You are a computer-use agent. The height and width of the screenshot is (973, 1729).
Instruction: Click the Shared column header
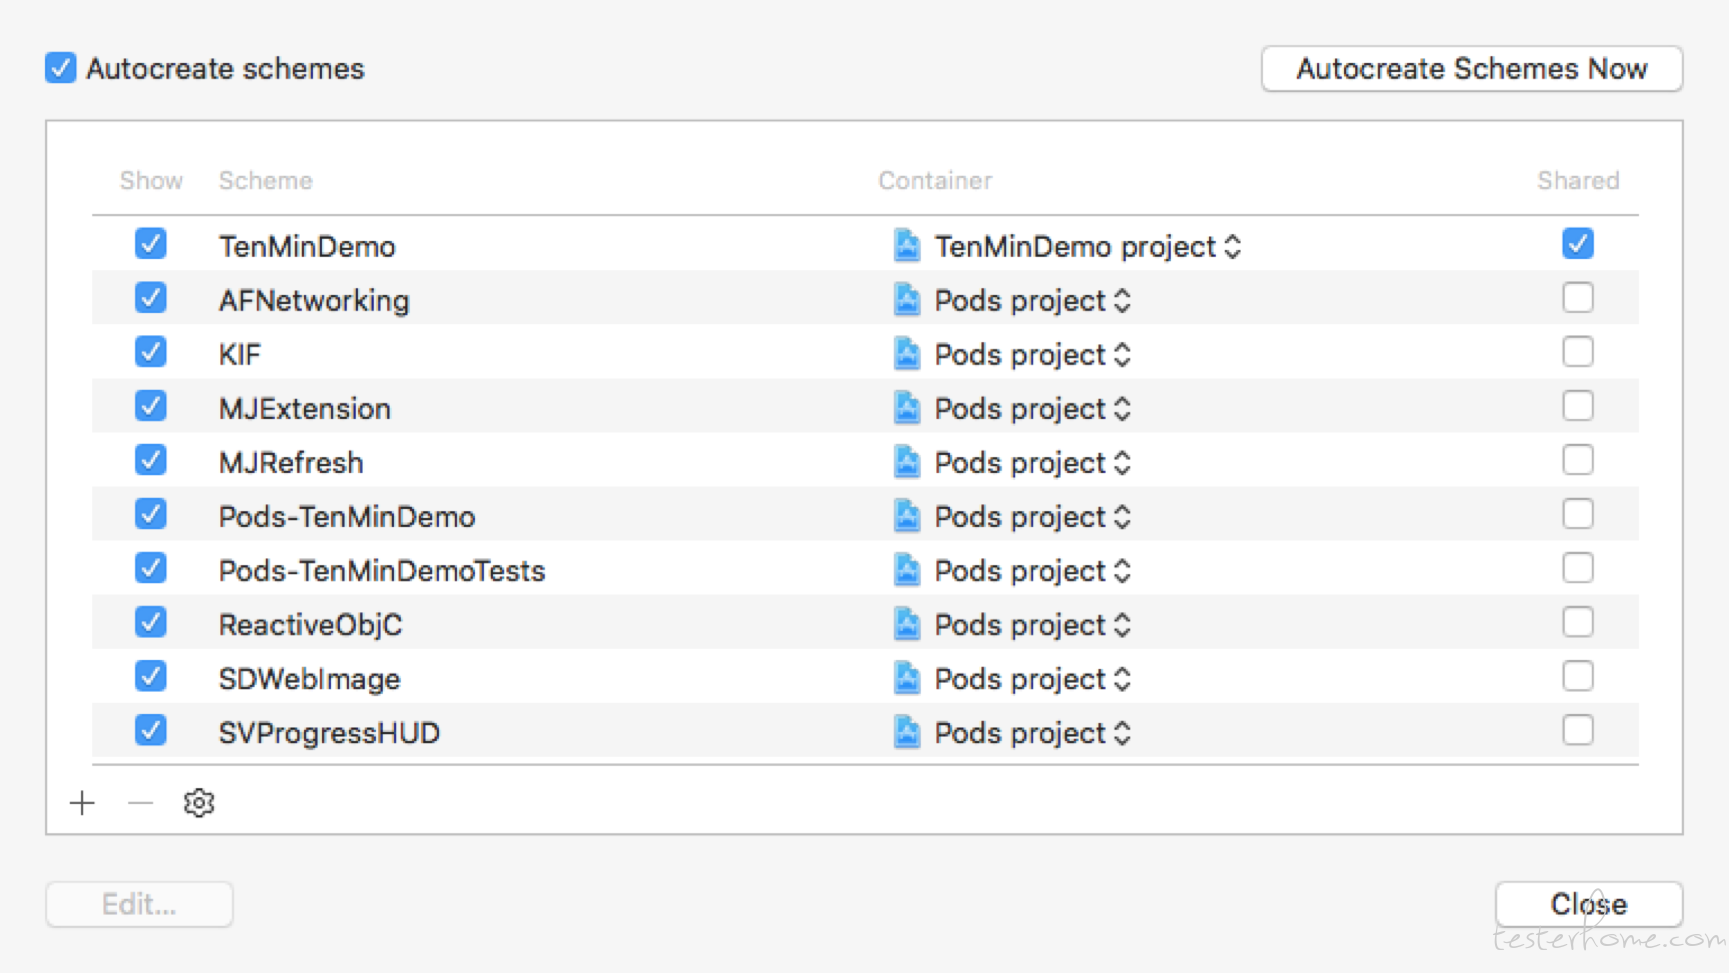1578,180
